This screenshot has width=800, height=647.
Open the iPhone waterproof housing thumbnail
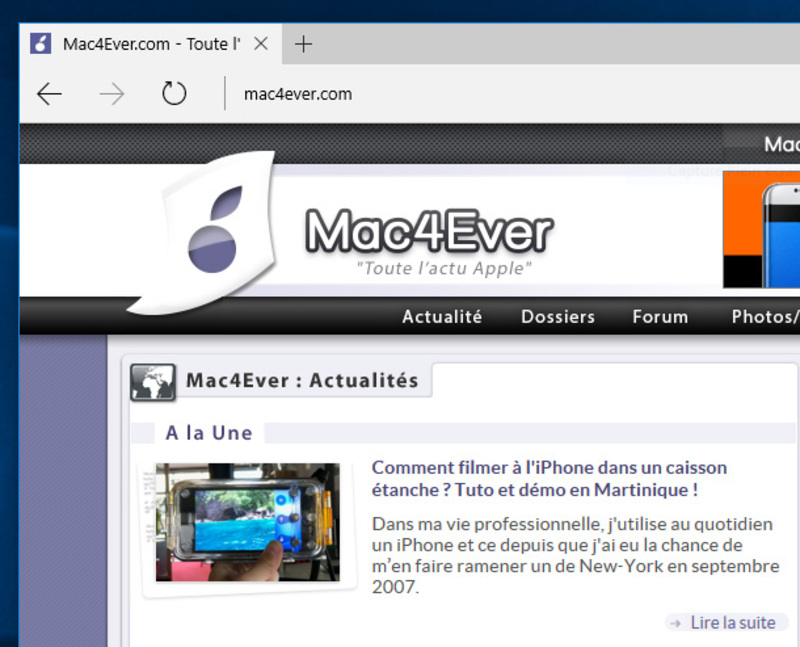point(248,522)
